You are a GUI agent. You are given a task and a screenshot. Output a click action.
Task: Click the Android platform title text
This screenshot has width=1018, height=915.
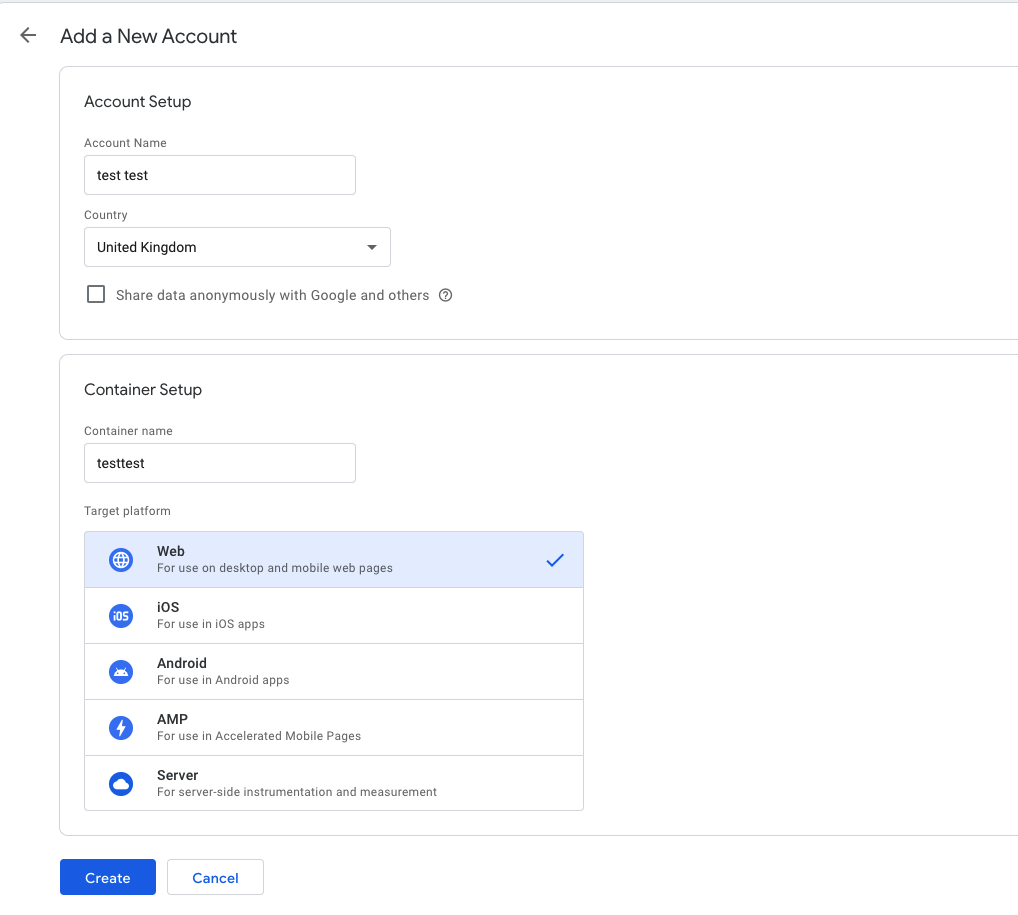pyautogui.click(x=182, y=663)
